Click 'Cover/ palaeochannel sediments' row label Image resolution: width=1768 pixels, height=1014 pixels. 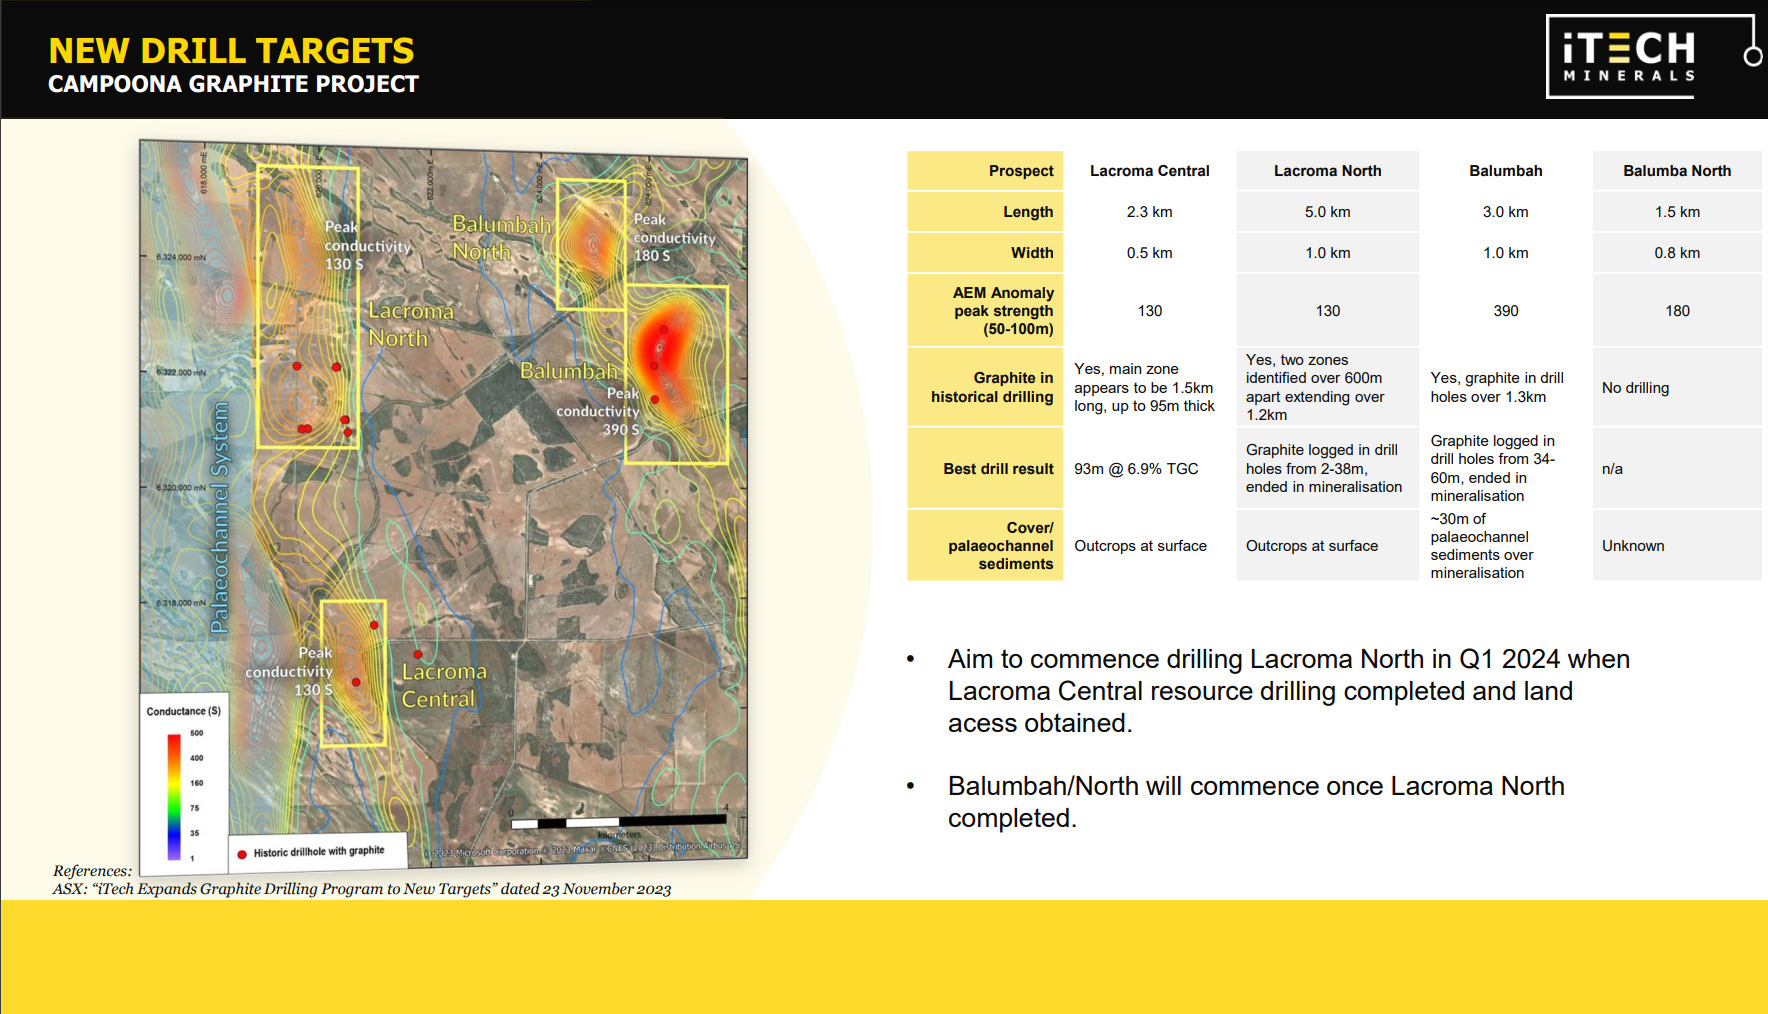[985, 546]
